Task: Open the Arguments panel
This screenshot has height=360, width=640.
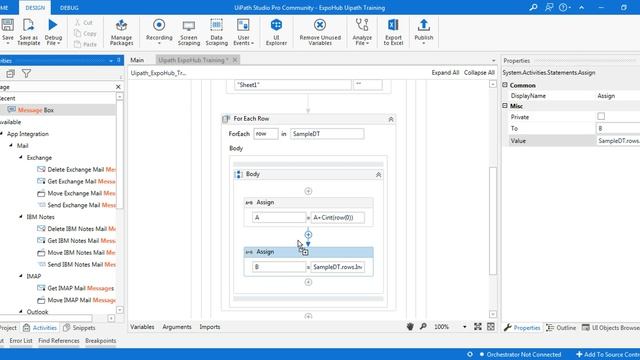Action: point(177,327)
